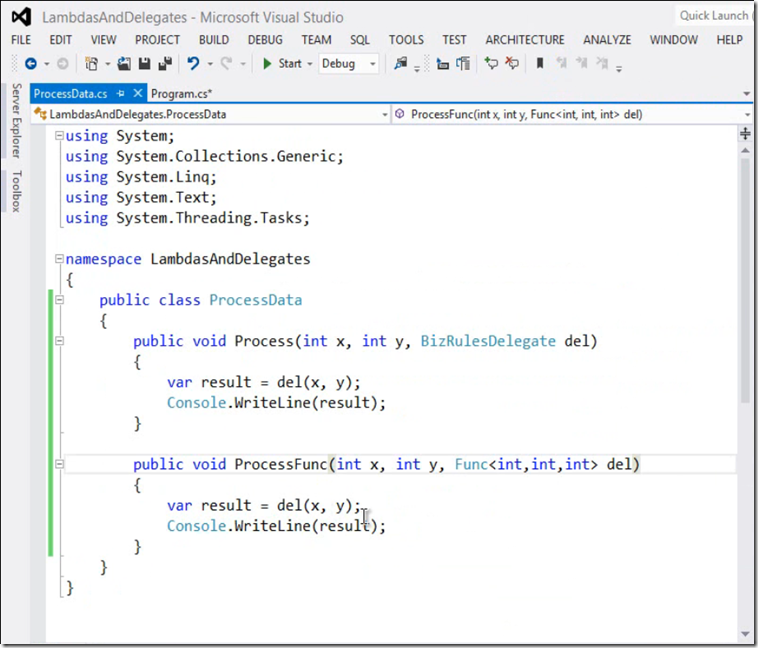Open the ANALYZE menu
Image resolution: width=758 pixels, height=648 pixels.
[607, 40]
